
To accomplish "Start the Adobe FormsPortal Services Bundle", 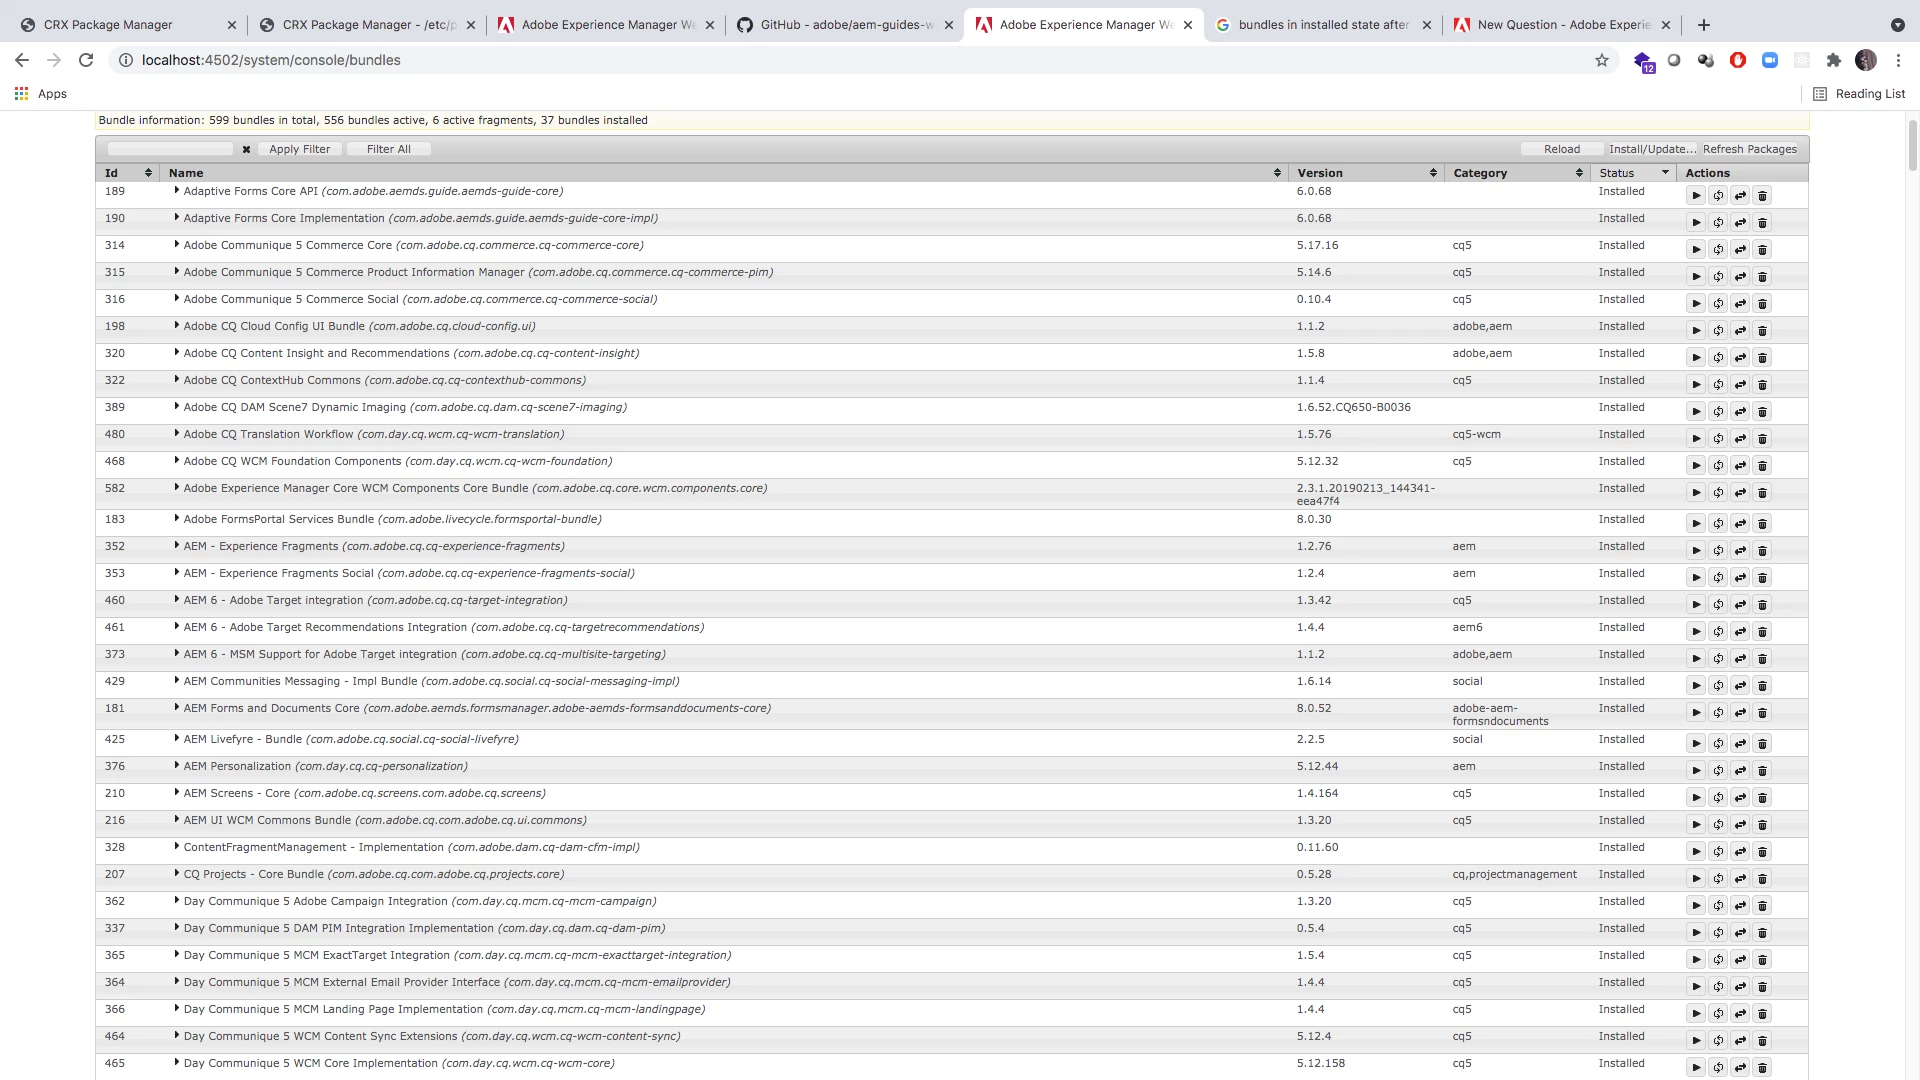I will pyautogui.click(x=1696, y=524).
